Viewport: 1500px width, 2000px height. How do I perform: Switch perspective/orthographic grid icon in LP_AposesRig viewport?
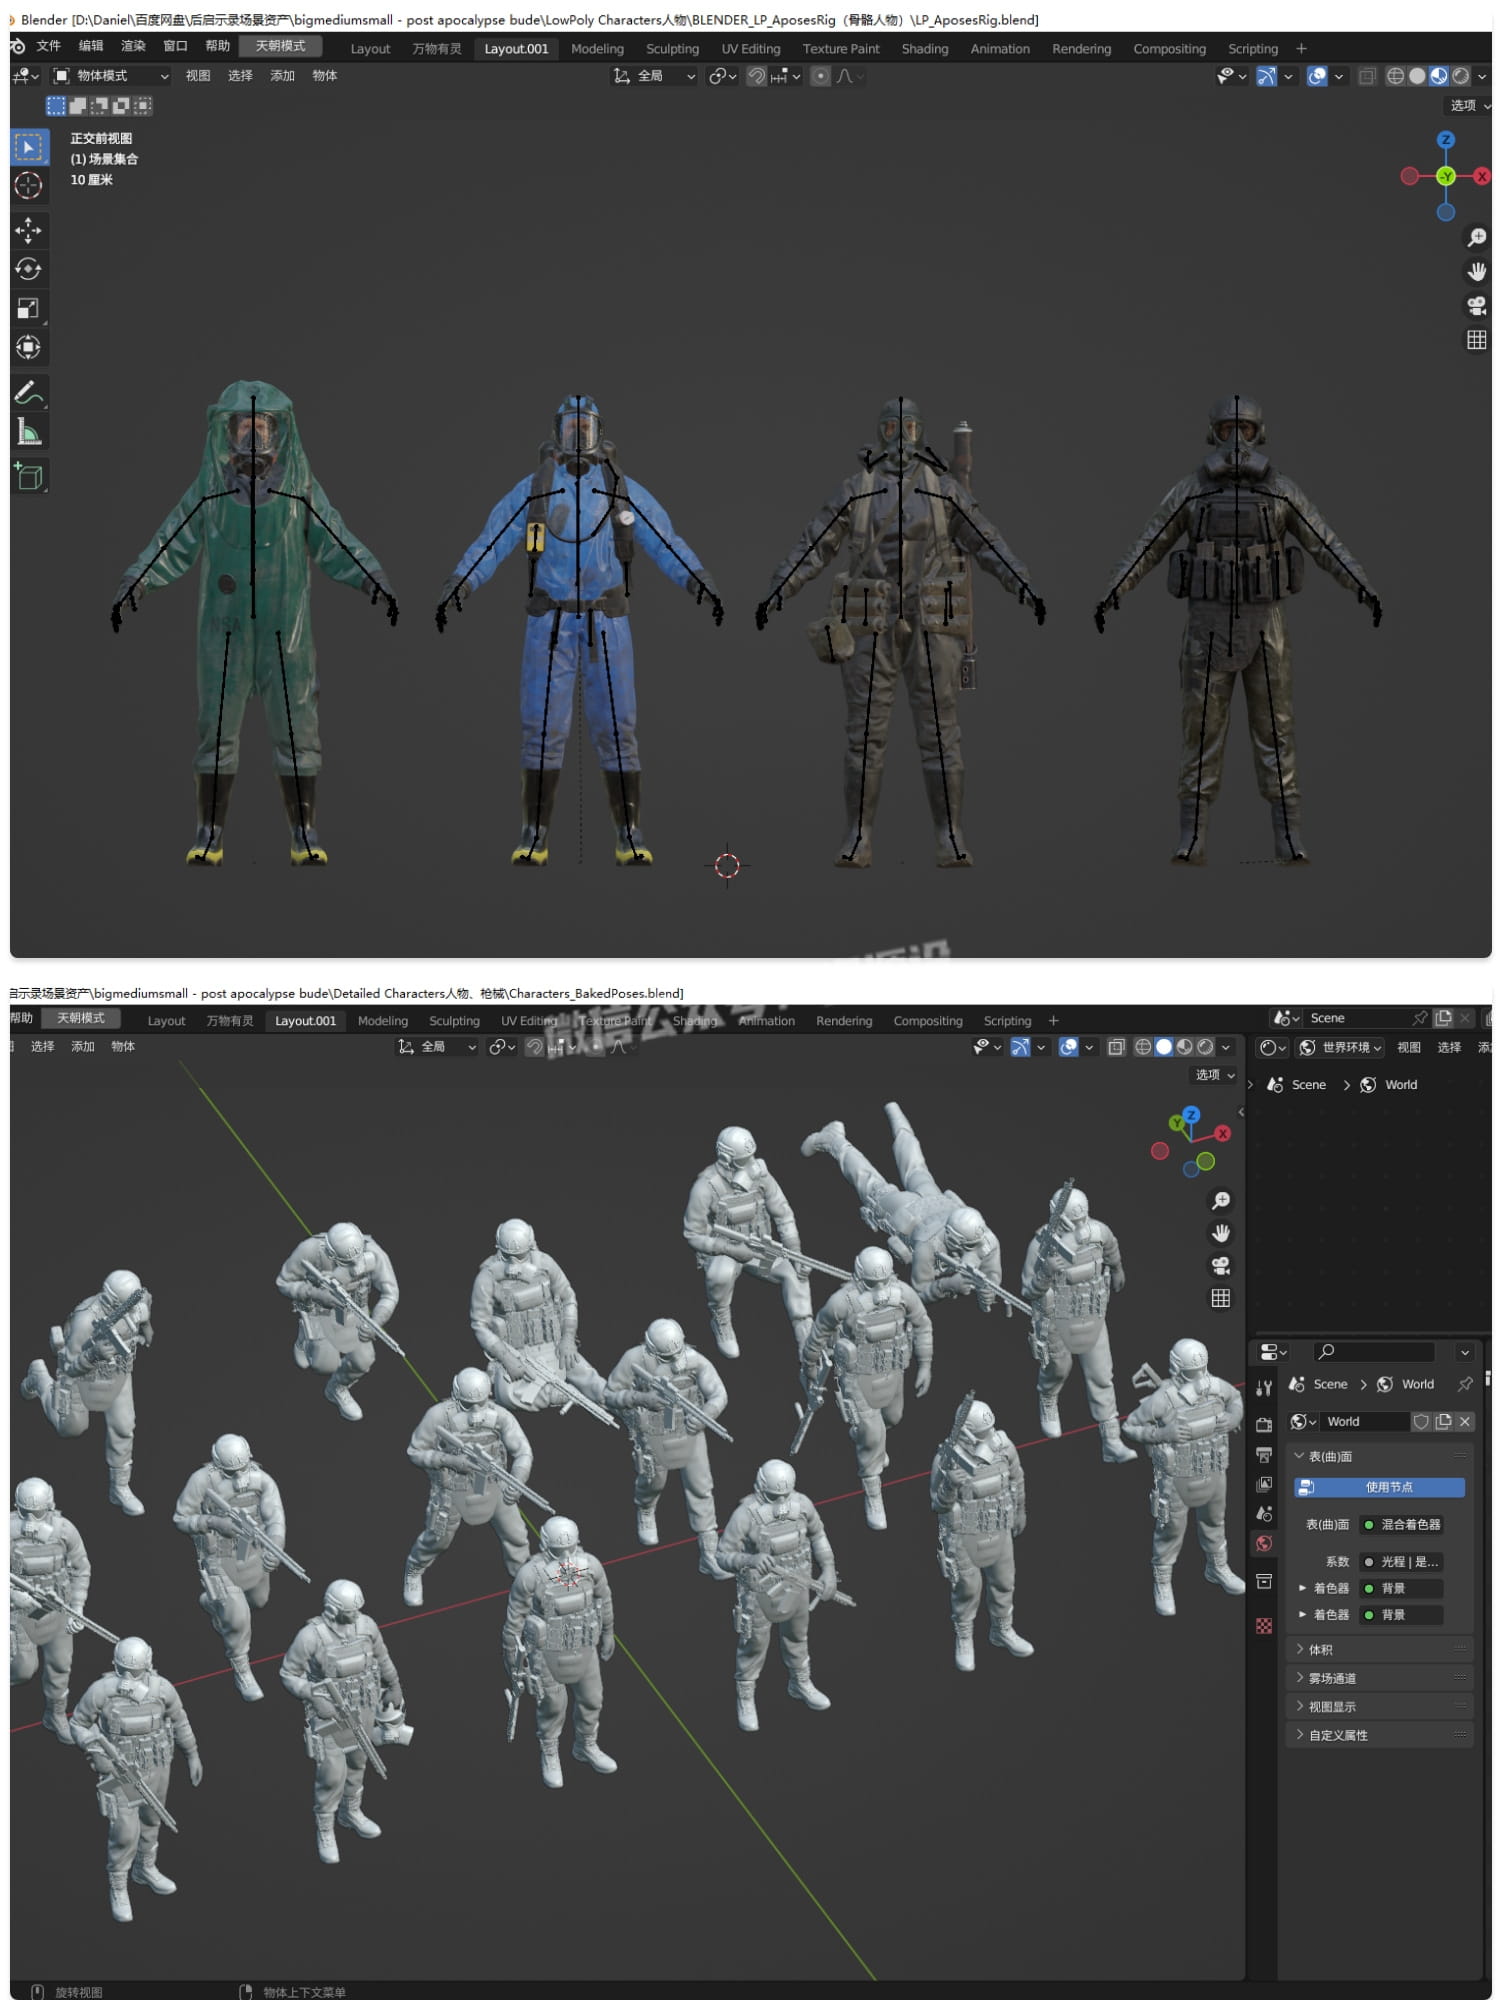(x=1476, y=340)
